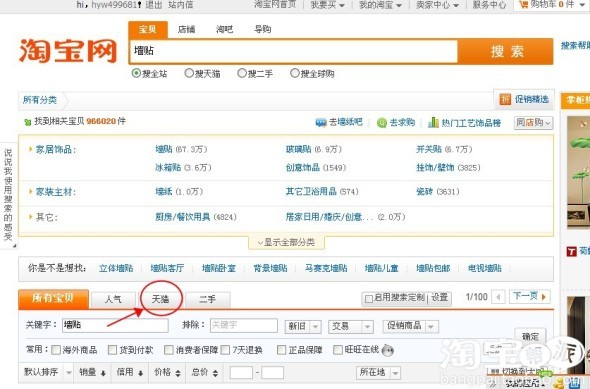Open 同店购 dropdown
Screen dimensions: 590x389
(x=533, y=123)
